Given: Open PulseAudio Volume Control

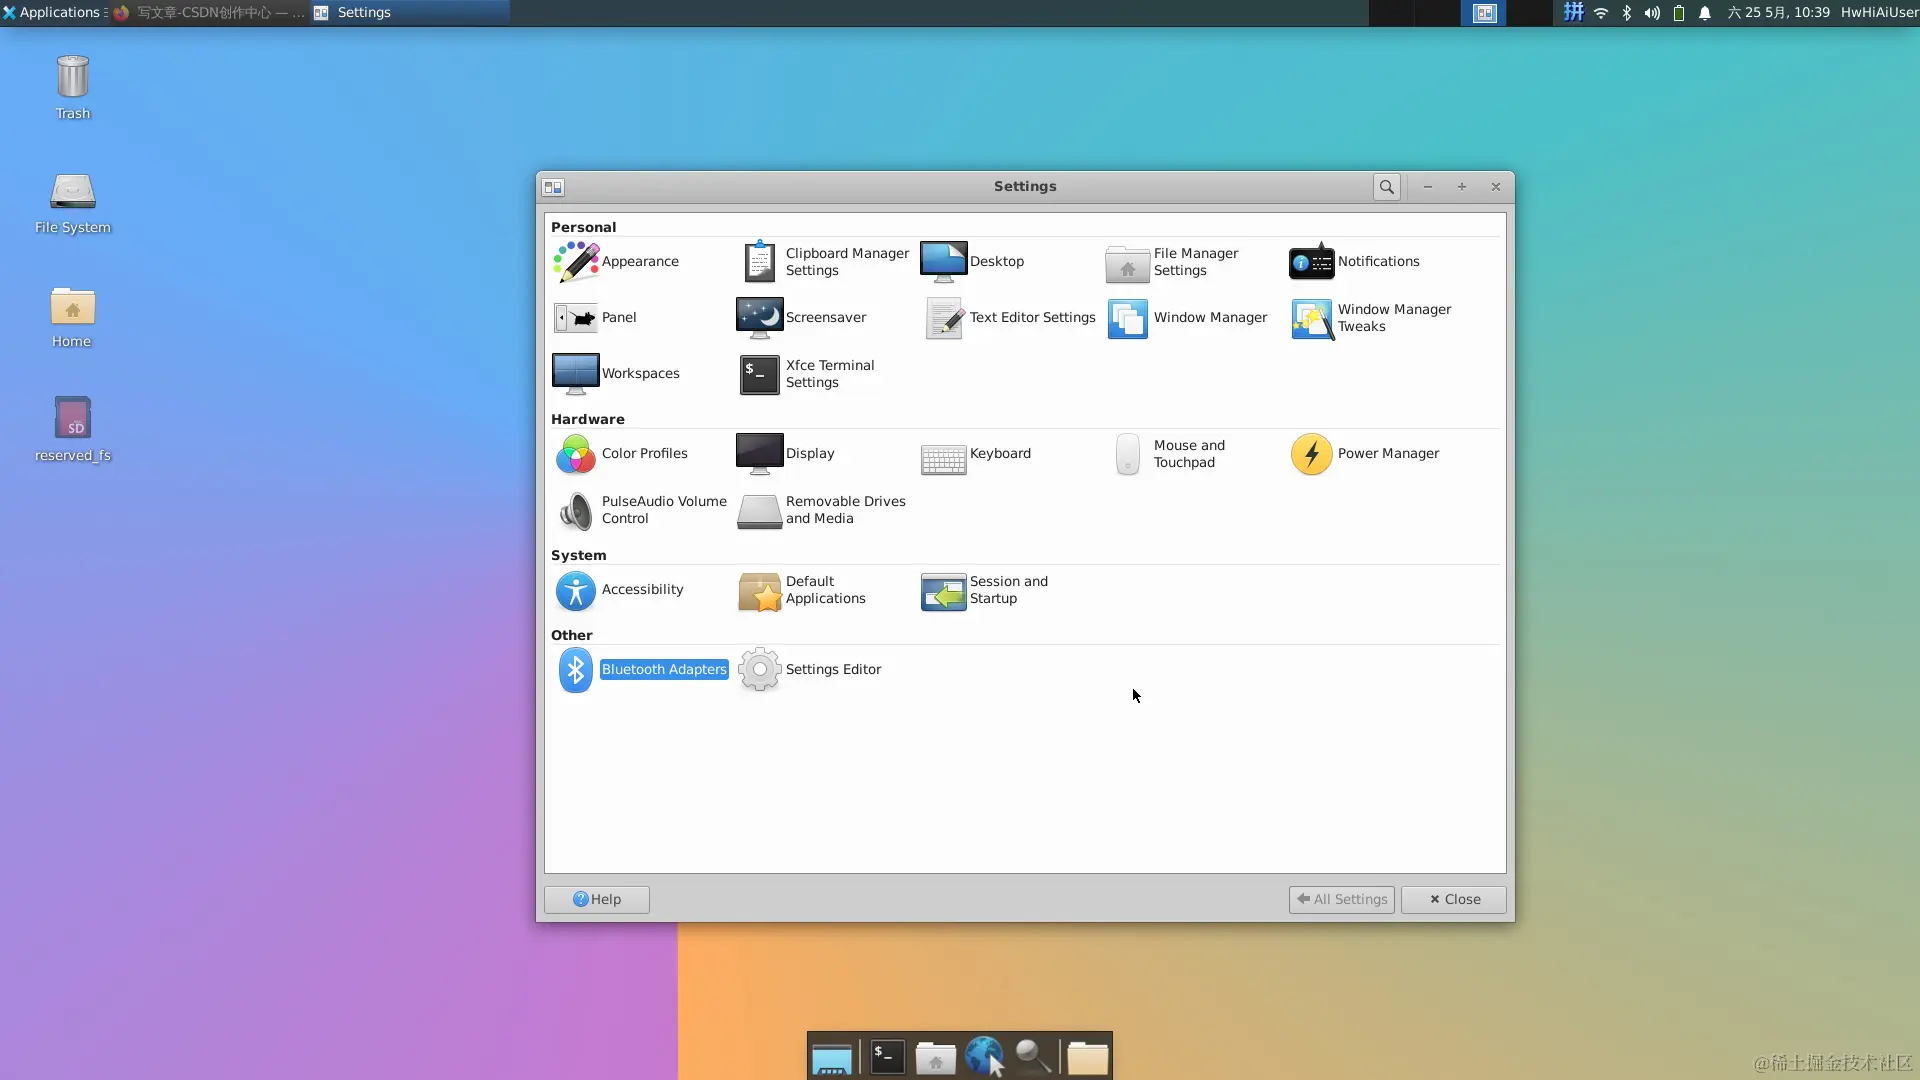Looking at the screenshot, I should [x=640, y=510].
